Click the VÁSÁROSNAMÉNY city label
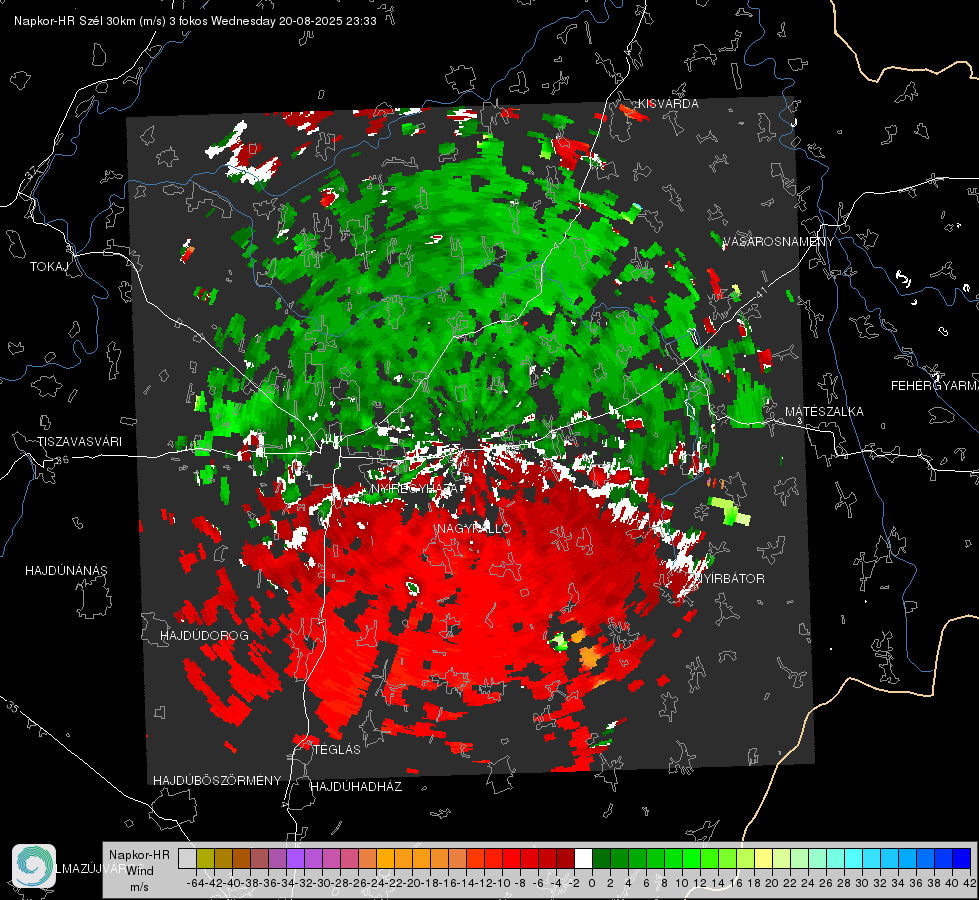This screenshot has height=900, width=979. tap(778, 242)
